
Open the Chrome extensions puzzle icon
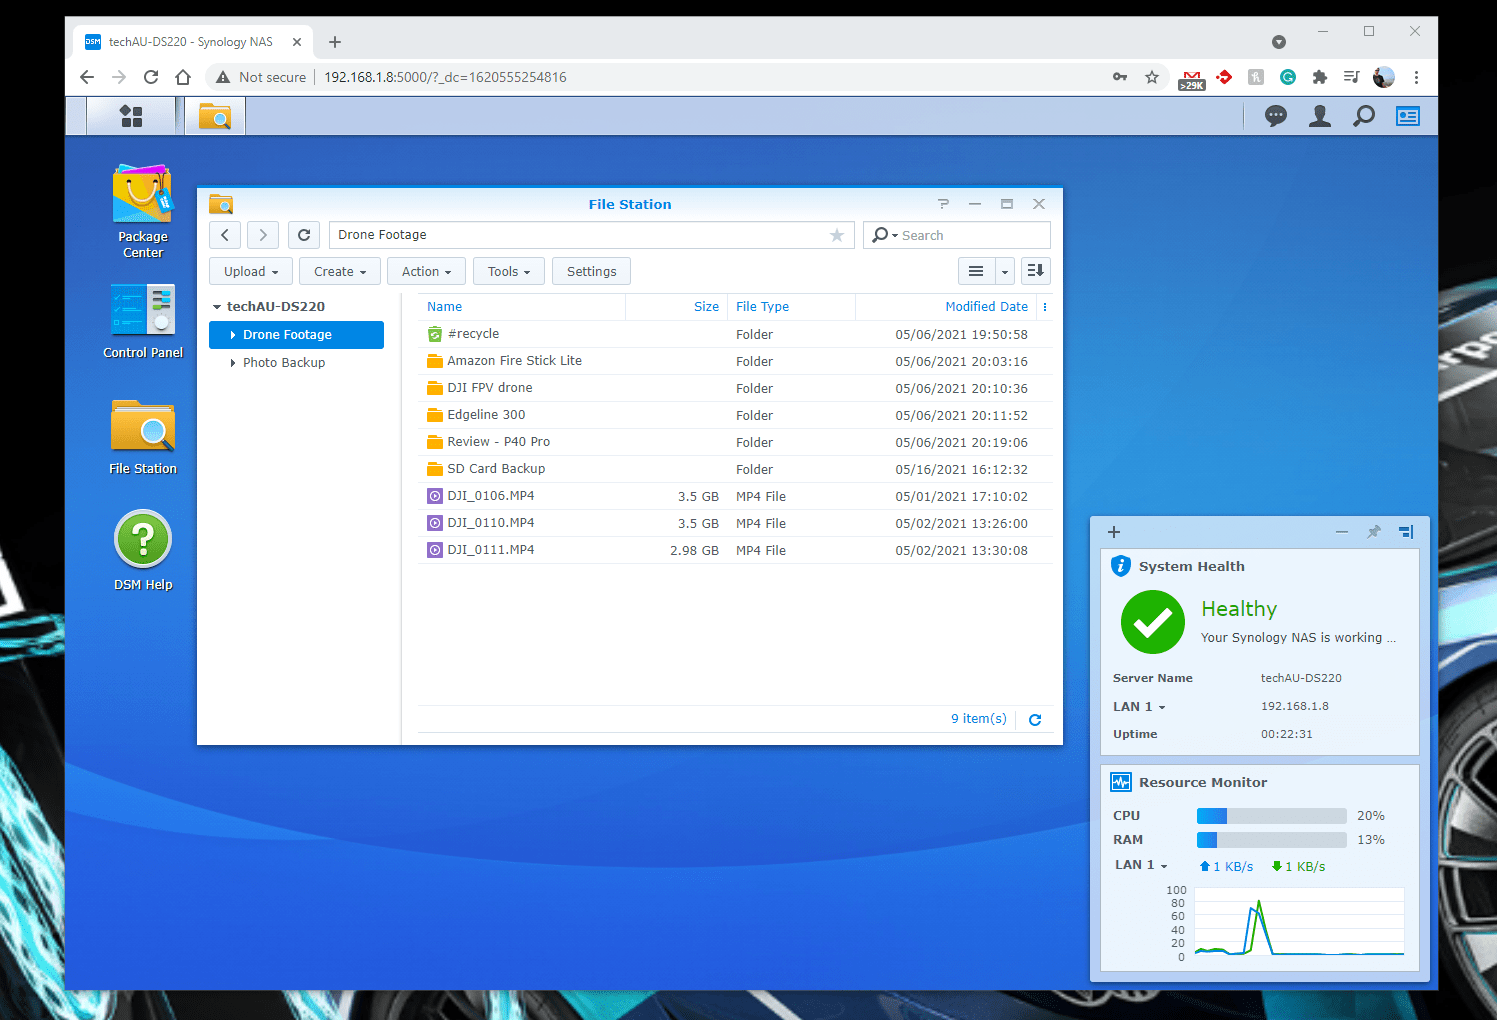coord(1320,77)
